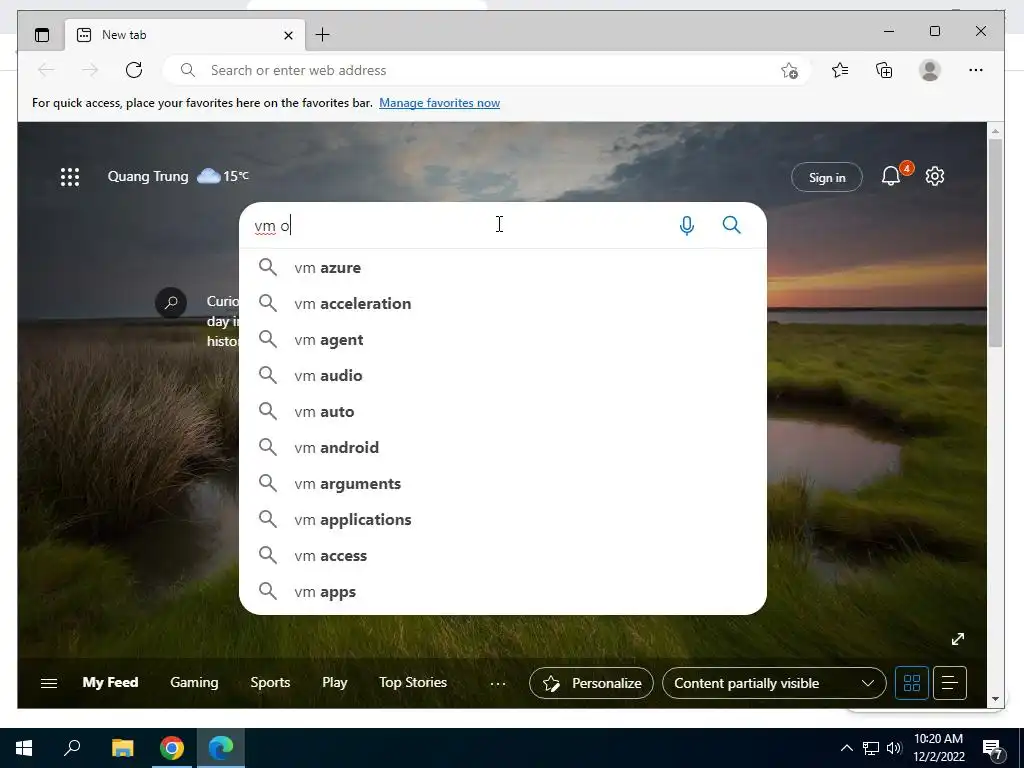Screen dimensions: 1024x768
Task: Show hidden system tray icons
Action: click(846, 748)
